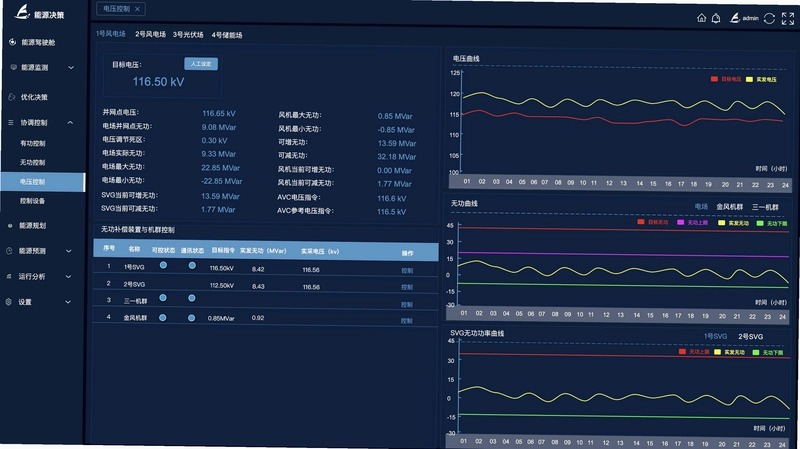Toggle 可控状态 indicator for 金风机群
Screen dimensions: 800x449
[162, 317]
